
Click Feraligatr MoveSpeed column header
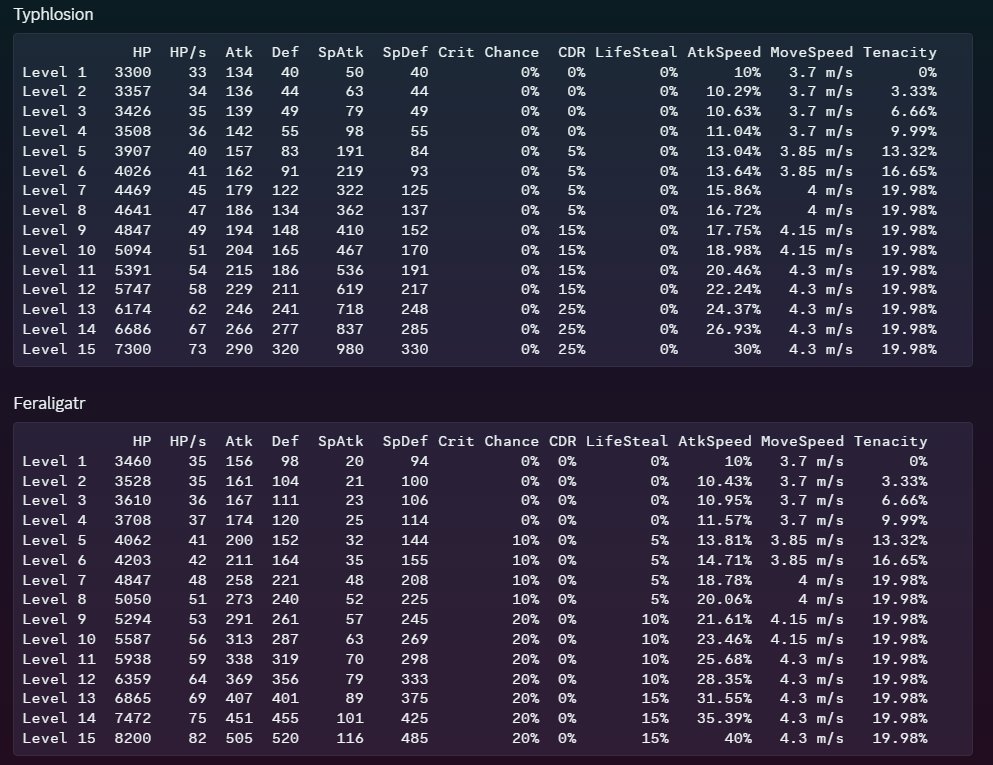[x=802, y=441]
